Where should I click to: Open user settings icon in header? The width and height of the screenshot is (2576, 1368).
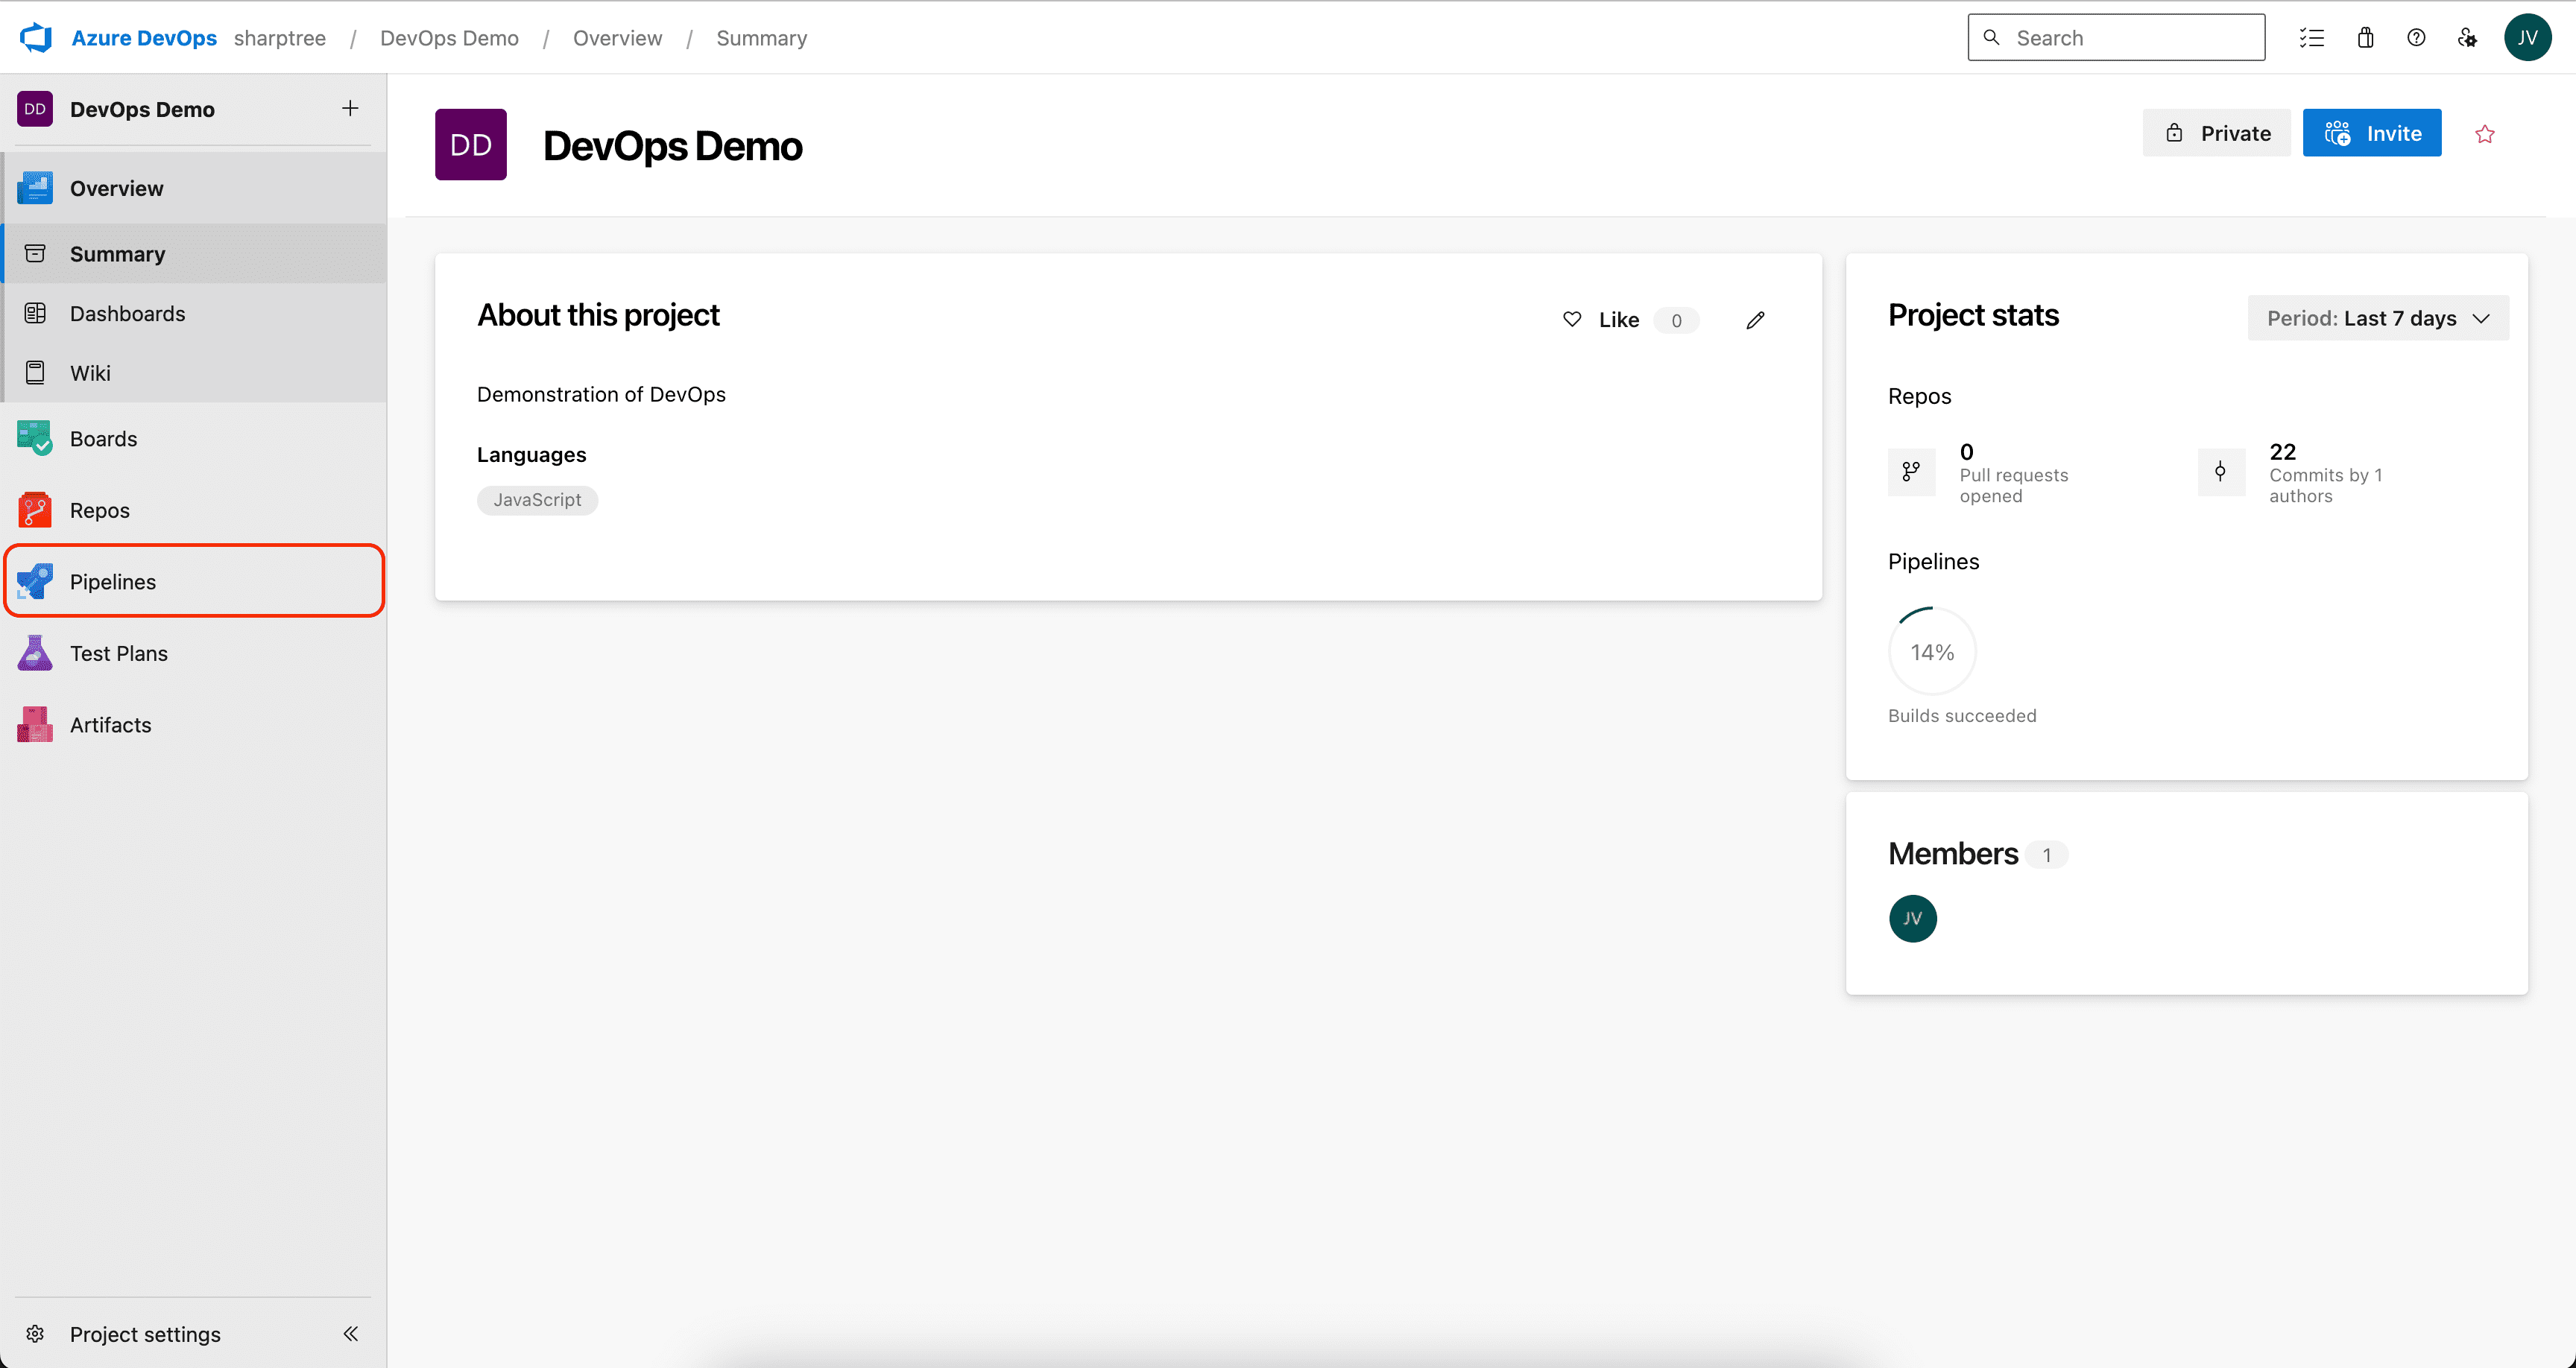coord(2467,38)
